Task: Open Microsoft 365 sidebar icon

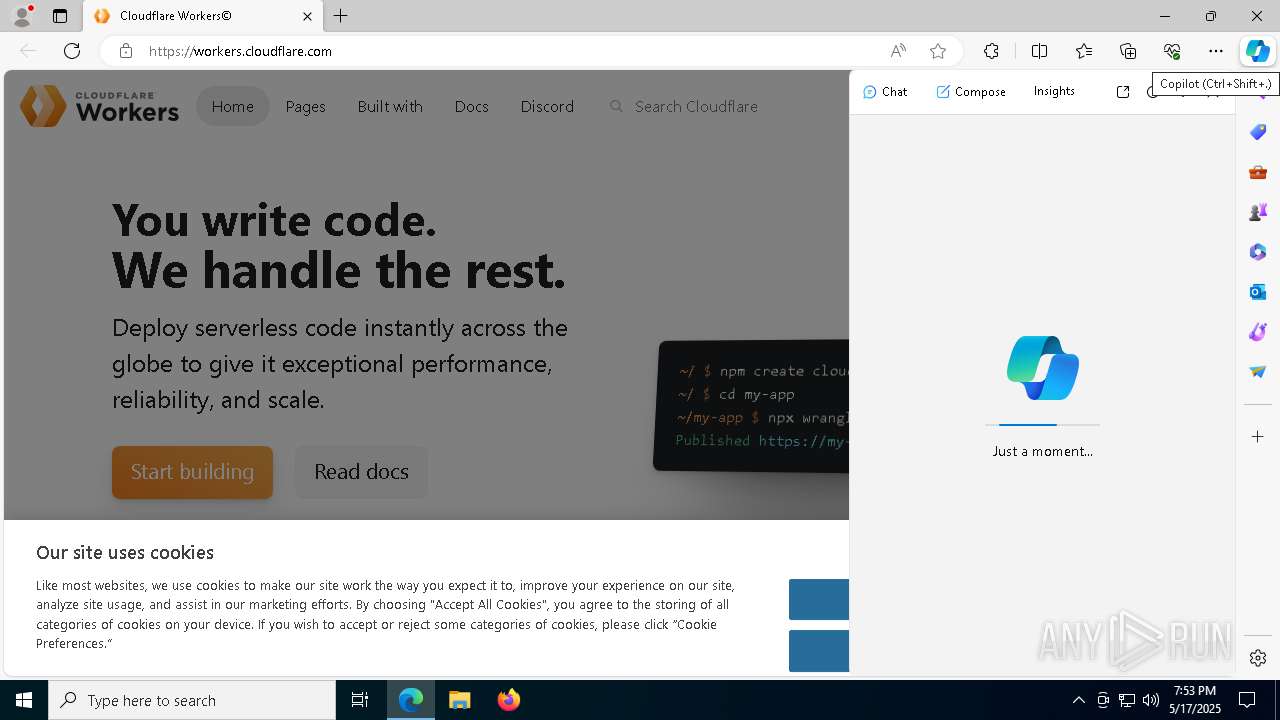Action: point(1258,252)
